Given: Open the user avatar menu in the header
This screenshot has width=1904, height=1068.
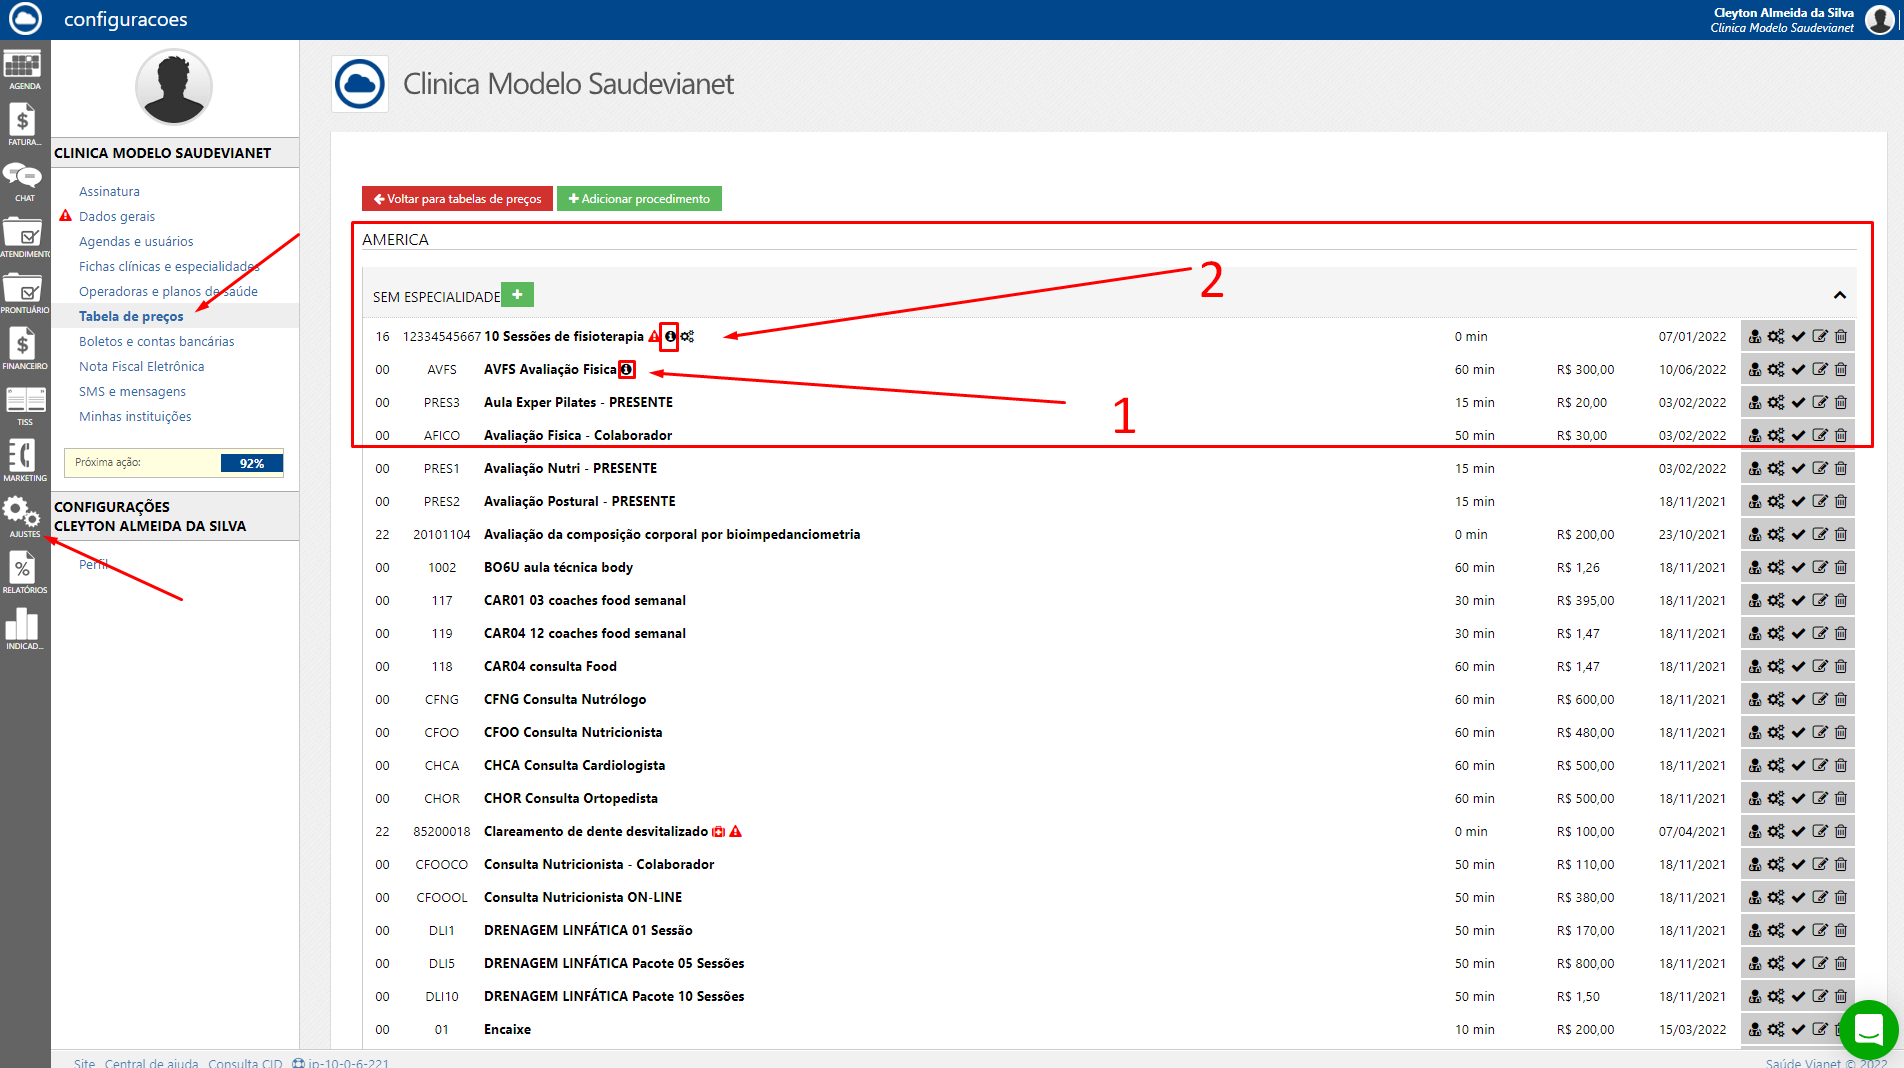Looking at the screenshot, I should point(1879,19).
